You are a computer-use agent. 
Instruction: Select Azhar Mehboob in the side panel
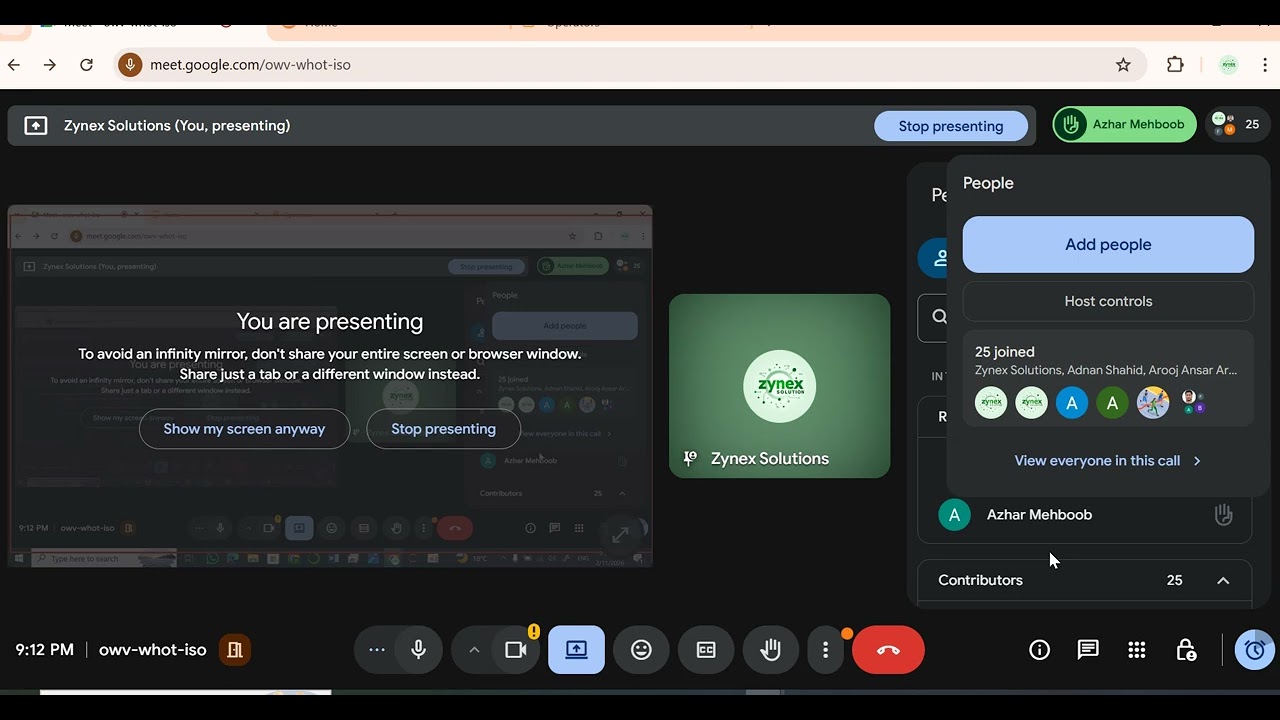tap(1085, 515)
